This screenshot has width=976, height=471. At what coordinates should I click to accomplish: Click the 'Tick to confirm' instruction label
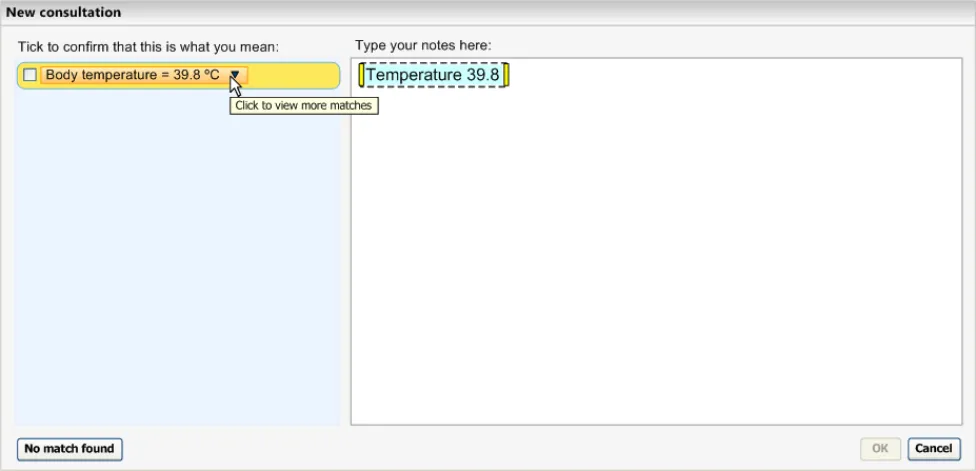(148, 46)
